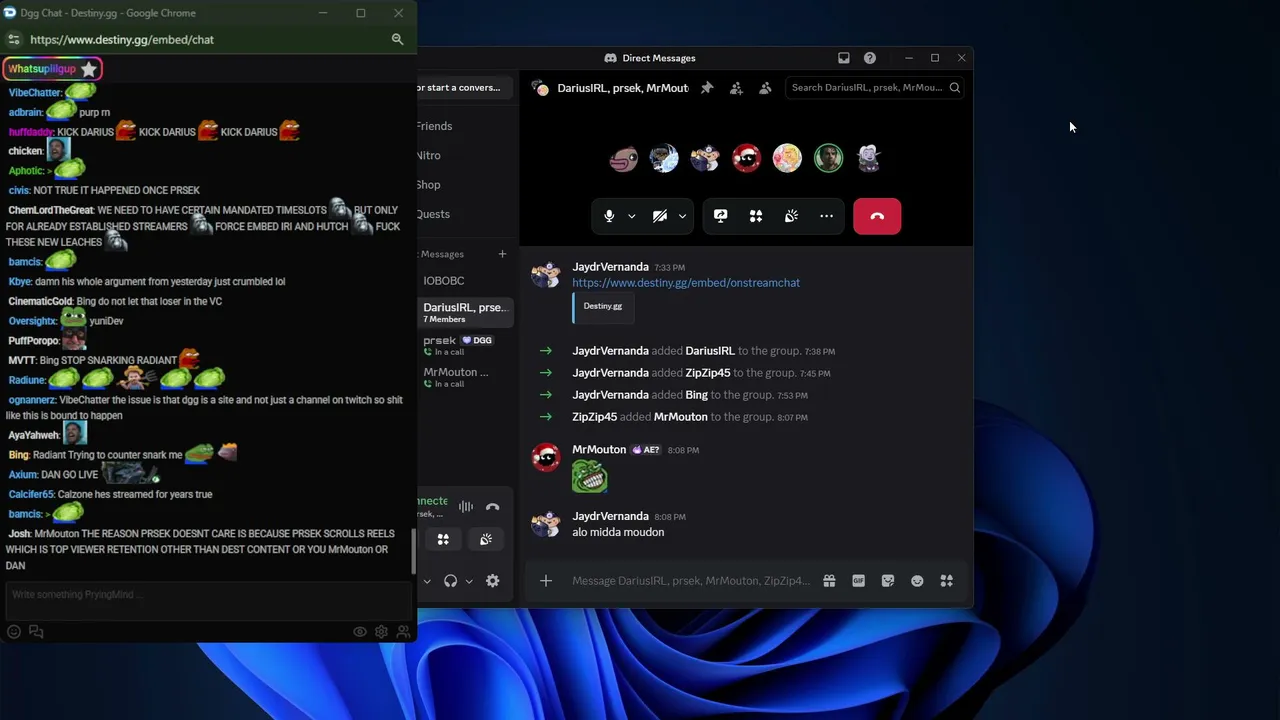The height and width of the screenshot is (720, 1280).
Task: Click Calcifer65 username in chat
Action: tap(31, 495)
